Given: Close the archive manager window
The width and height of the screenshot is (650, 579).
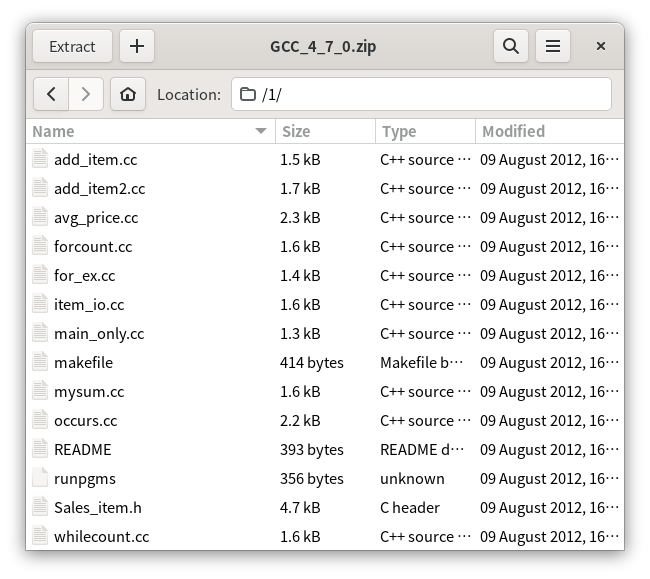Looking at the screenshot, I should [601, 46].
